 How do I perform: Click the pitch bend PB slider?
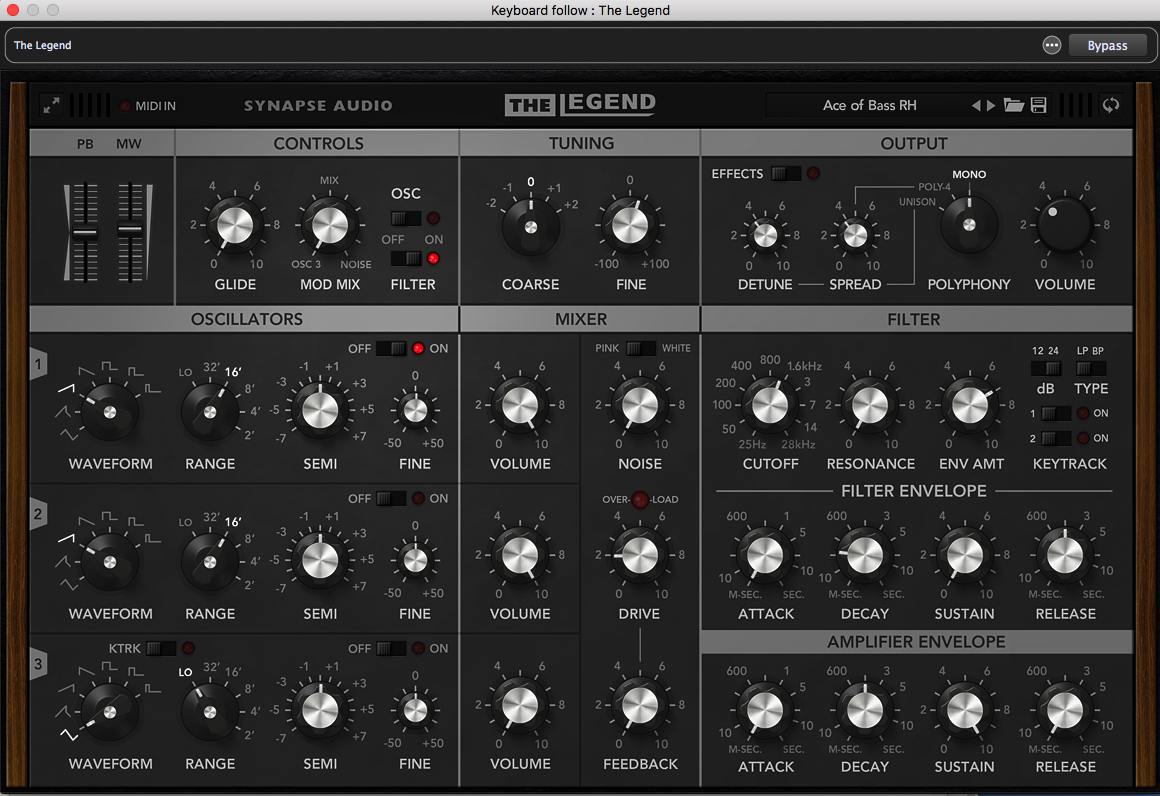[85, 232]
